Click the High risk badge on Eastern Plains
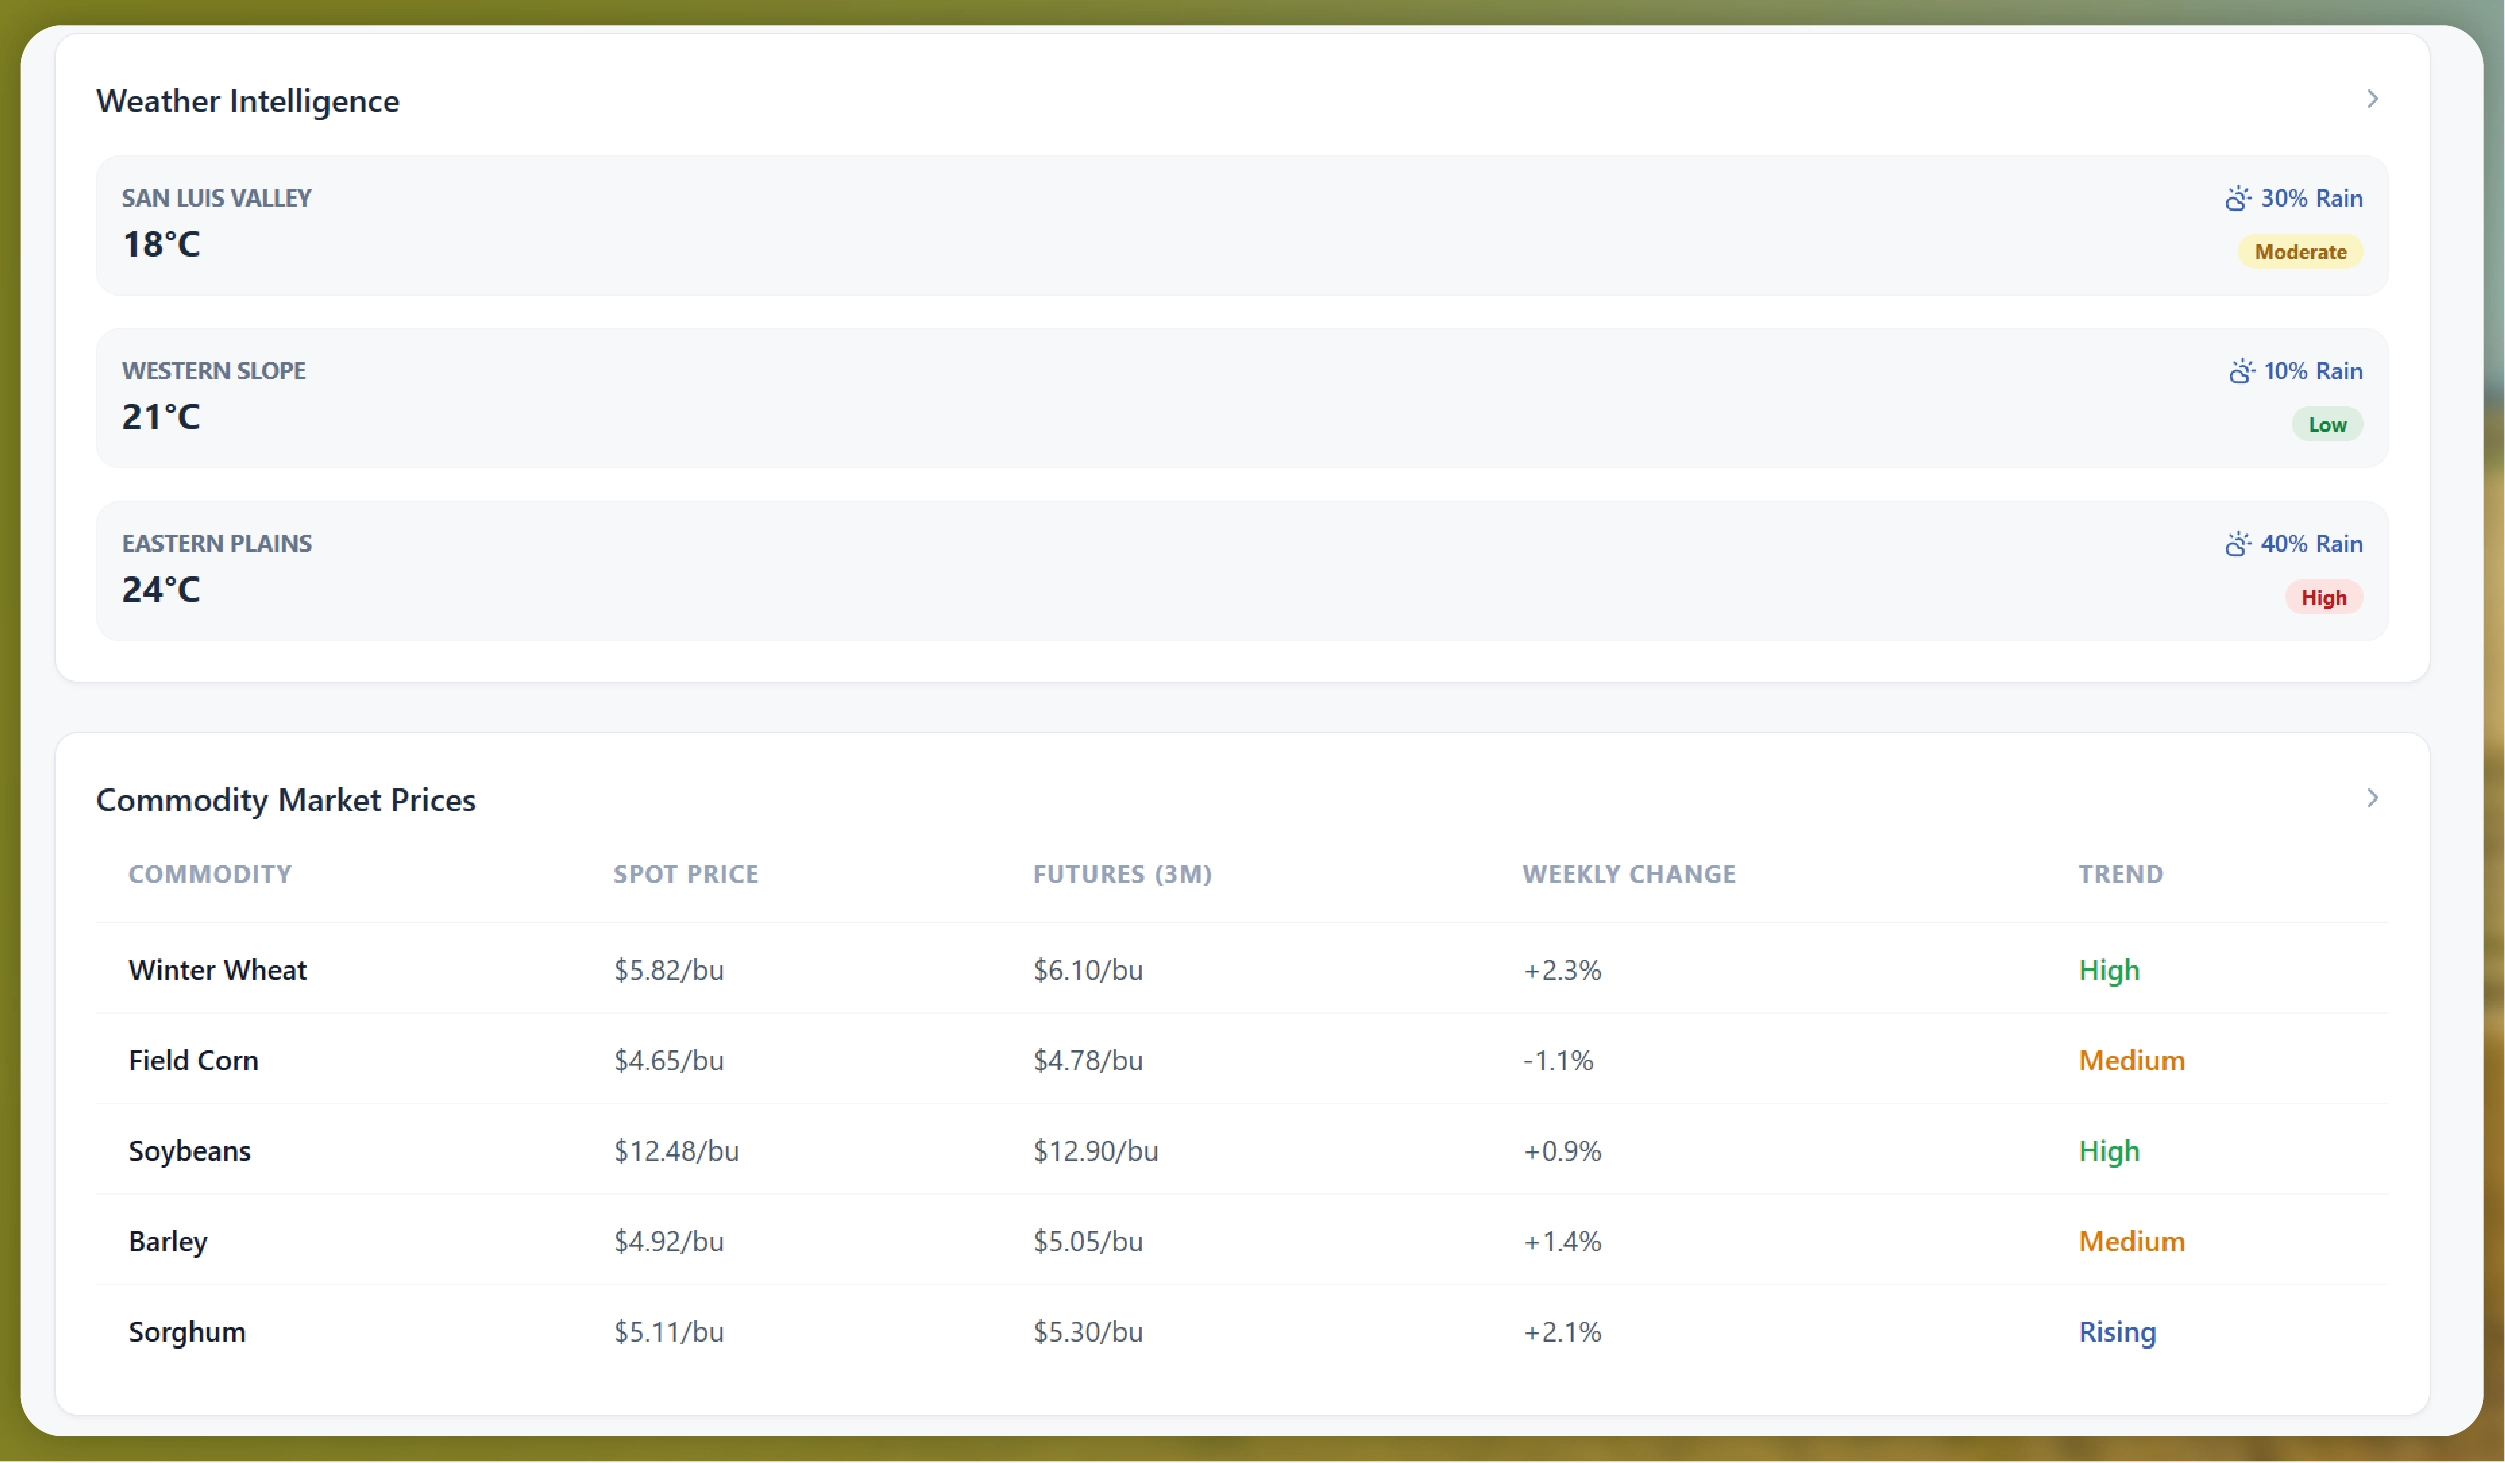The width and height of the screenshot is (2505, 1463). (2323, 597)
